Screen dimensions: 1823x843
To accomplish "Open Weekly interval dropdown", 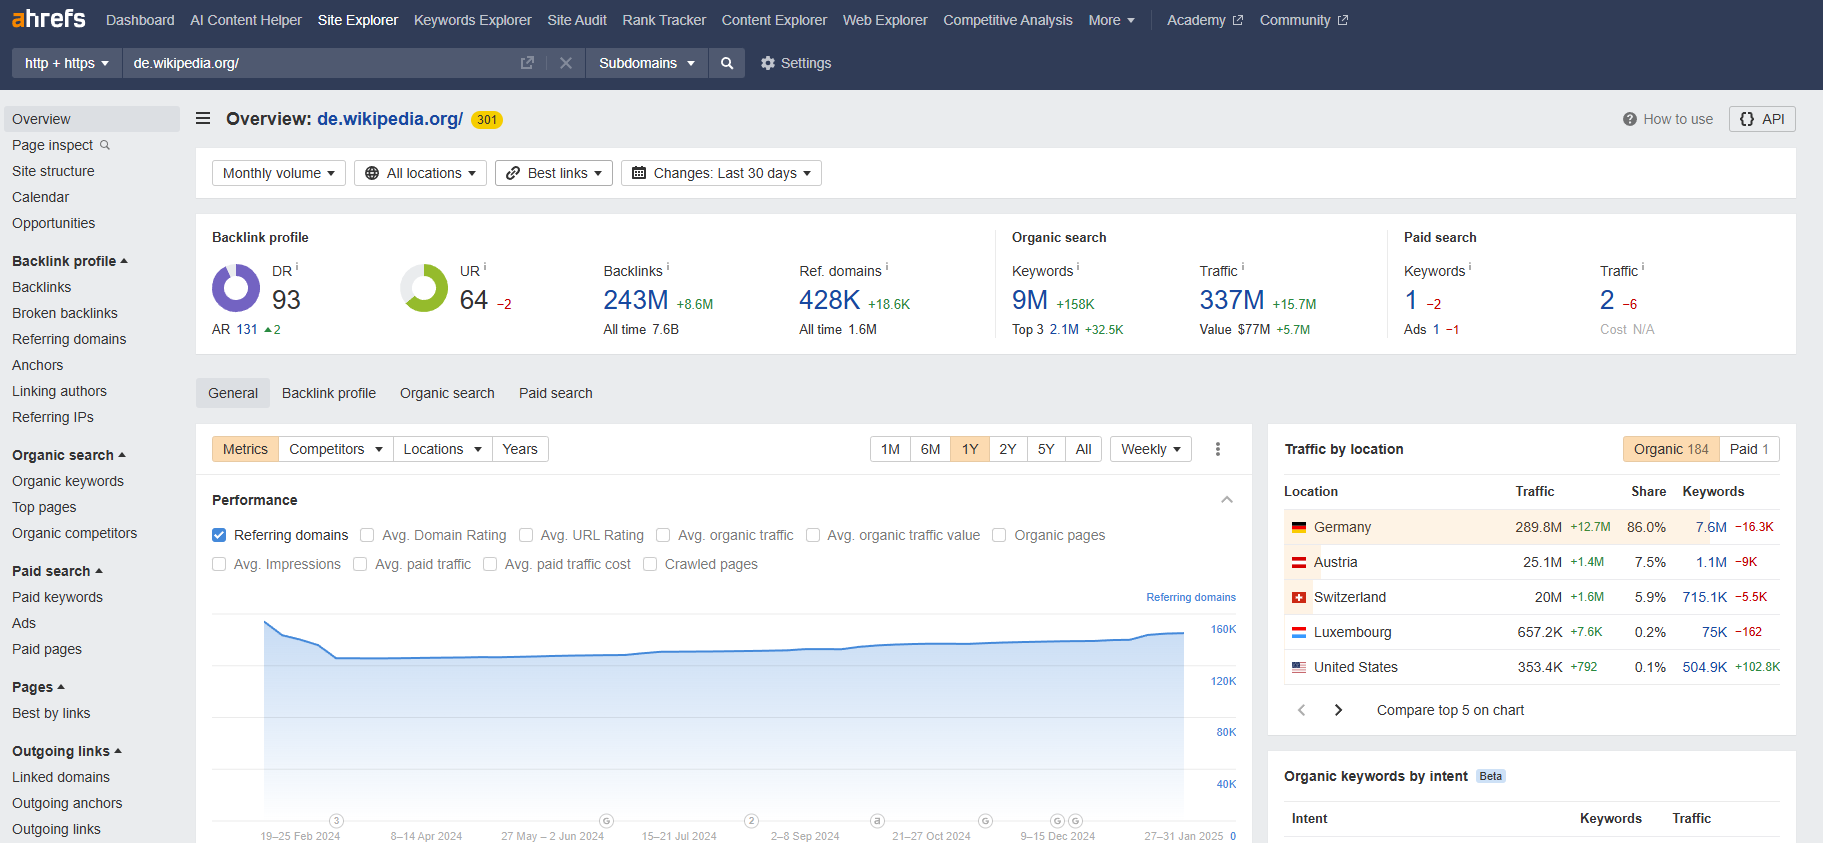I will click(x=1151, y=449).
